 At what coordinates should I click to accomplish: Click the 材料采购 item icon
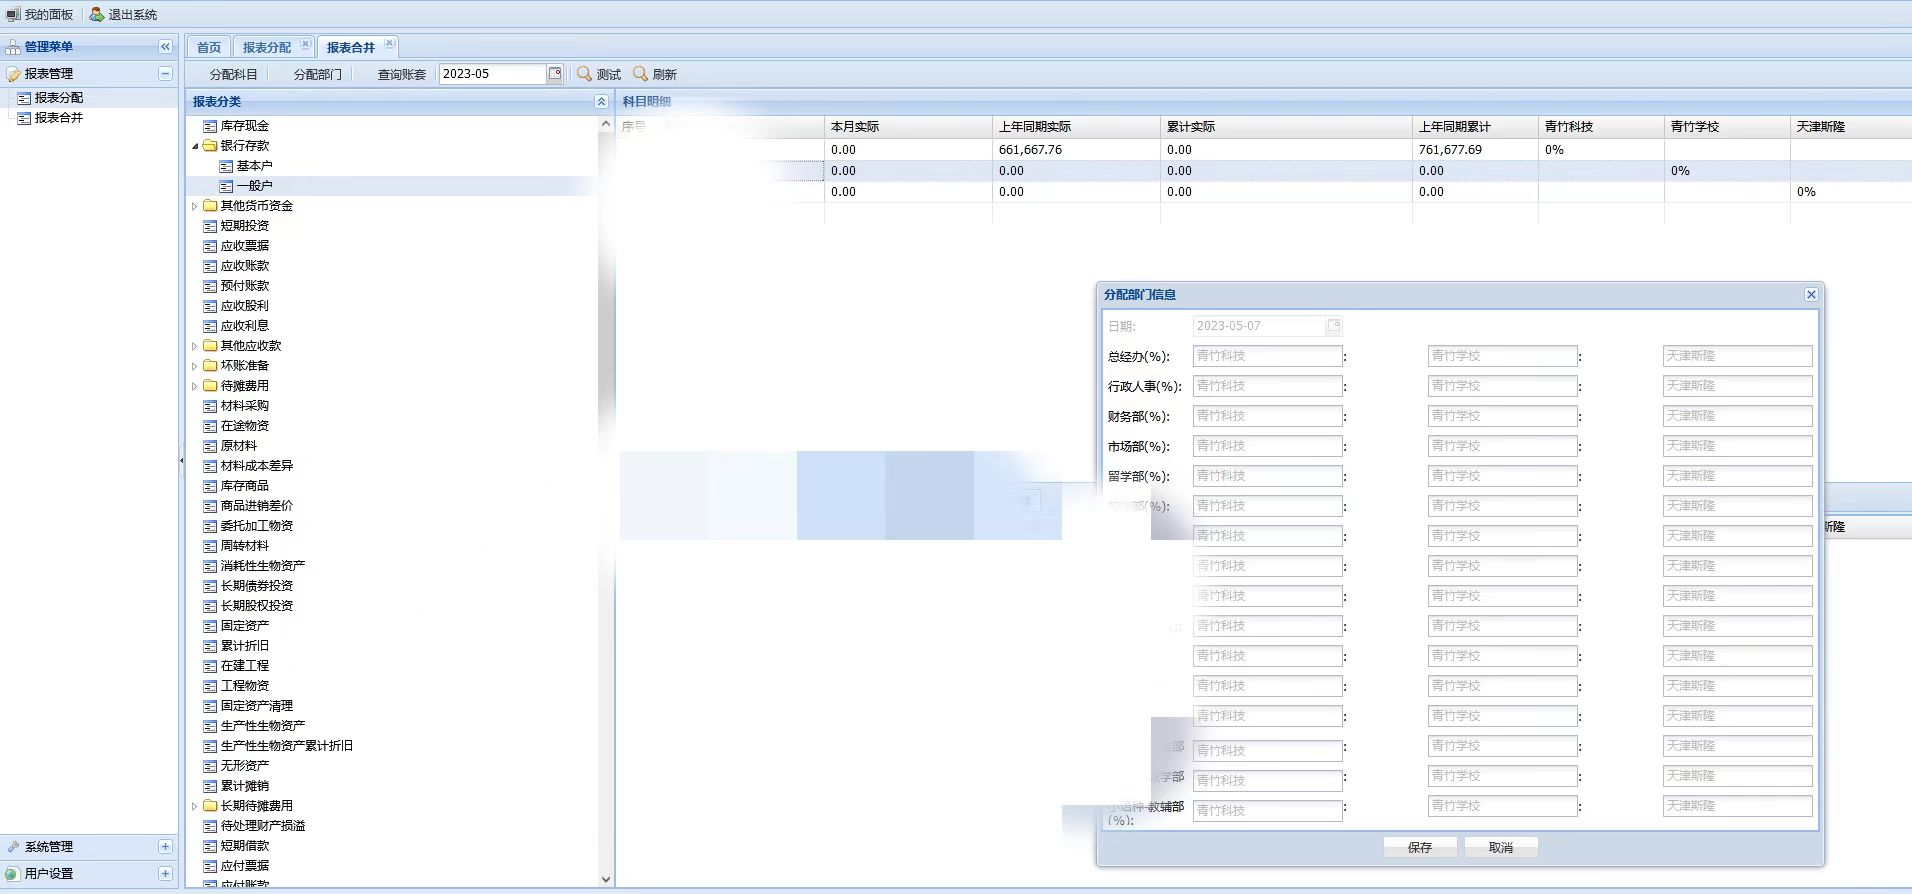210,406
